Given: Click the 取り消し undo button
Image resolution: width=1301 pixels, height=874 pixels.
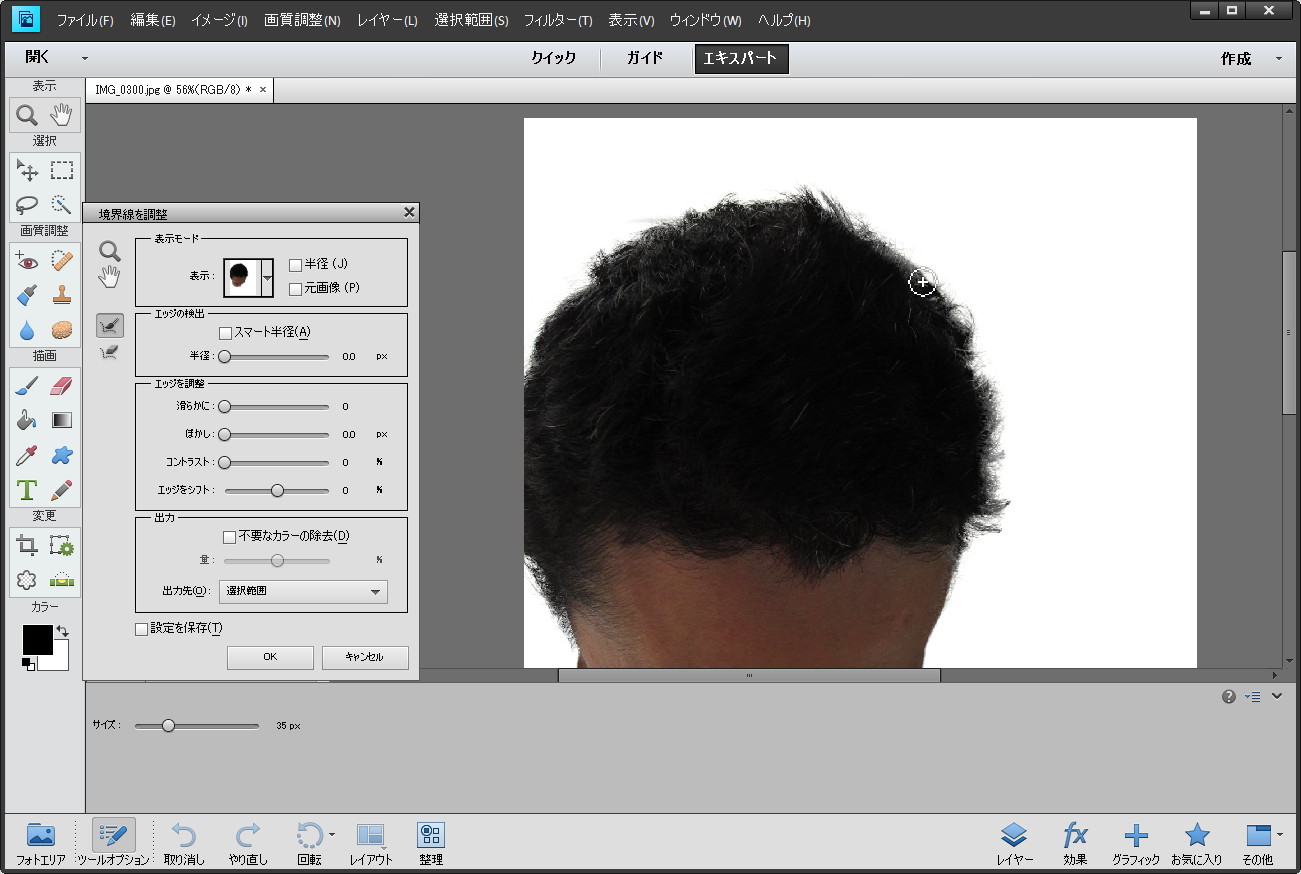Looking at the screenshot, I should point(184,843).
